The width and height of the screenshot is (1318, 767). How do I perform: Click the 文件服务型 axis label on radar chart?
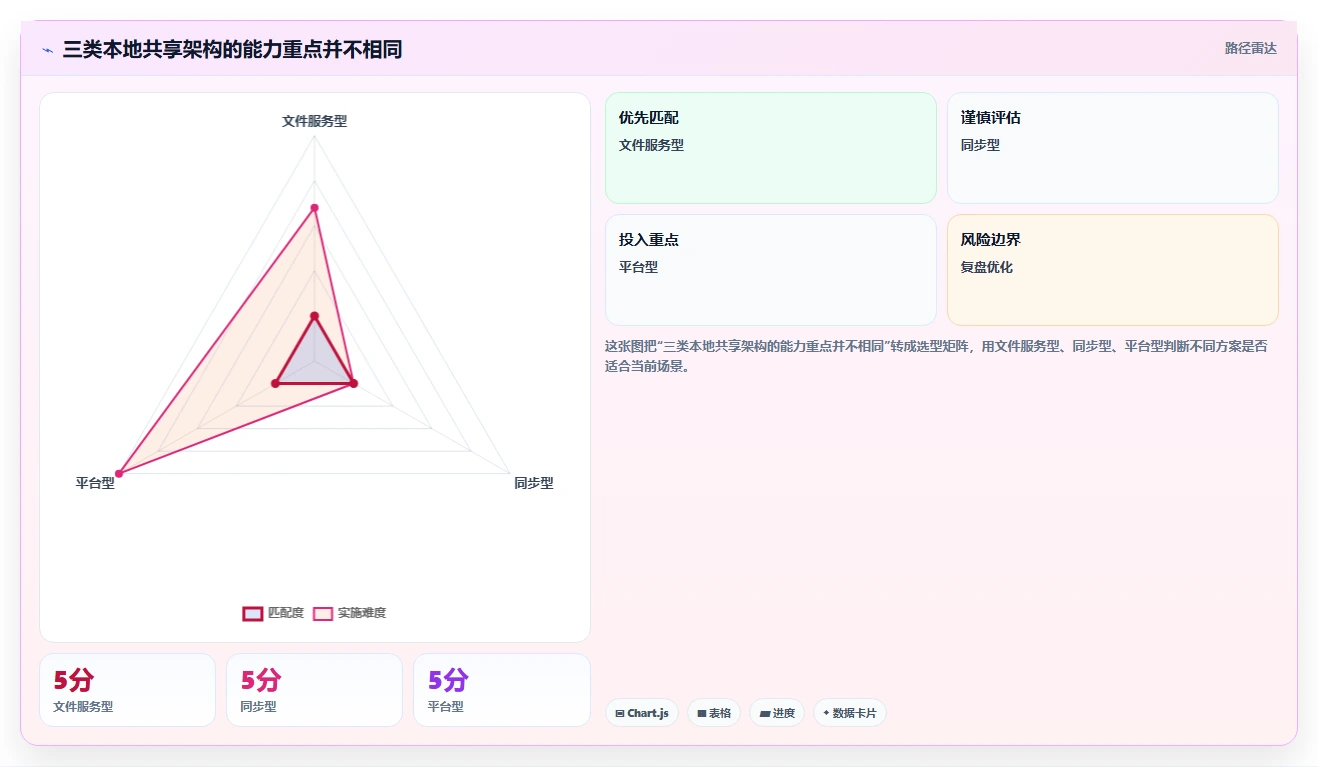[x=314, y=121]
